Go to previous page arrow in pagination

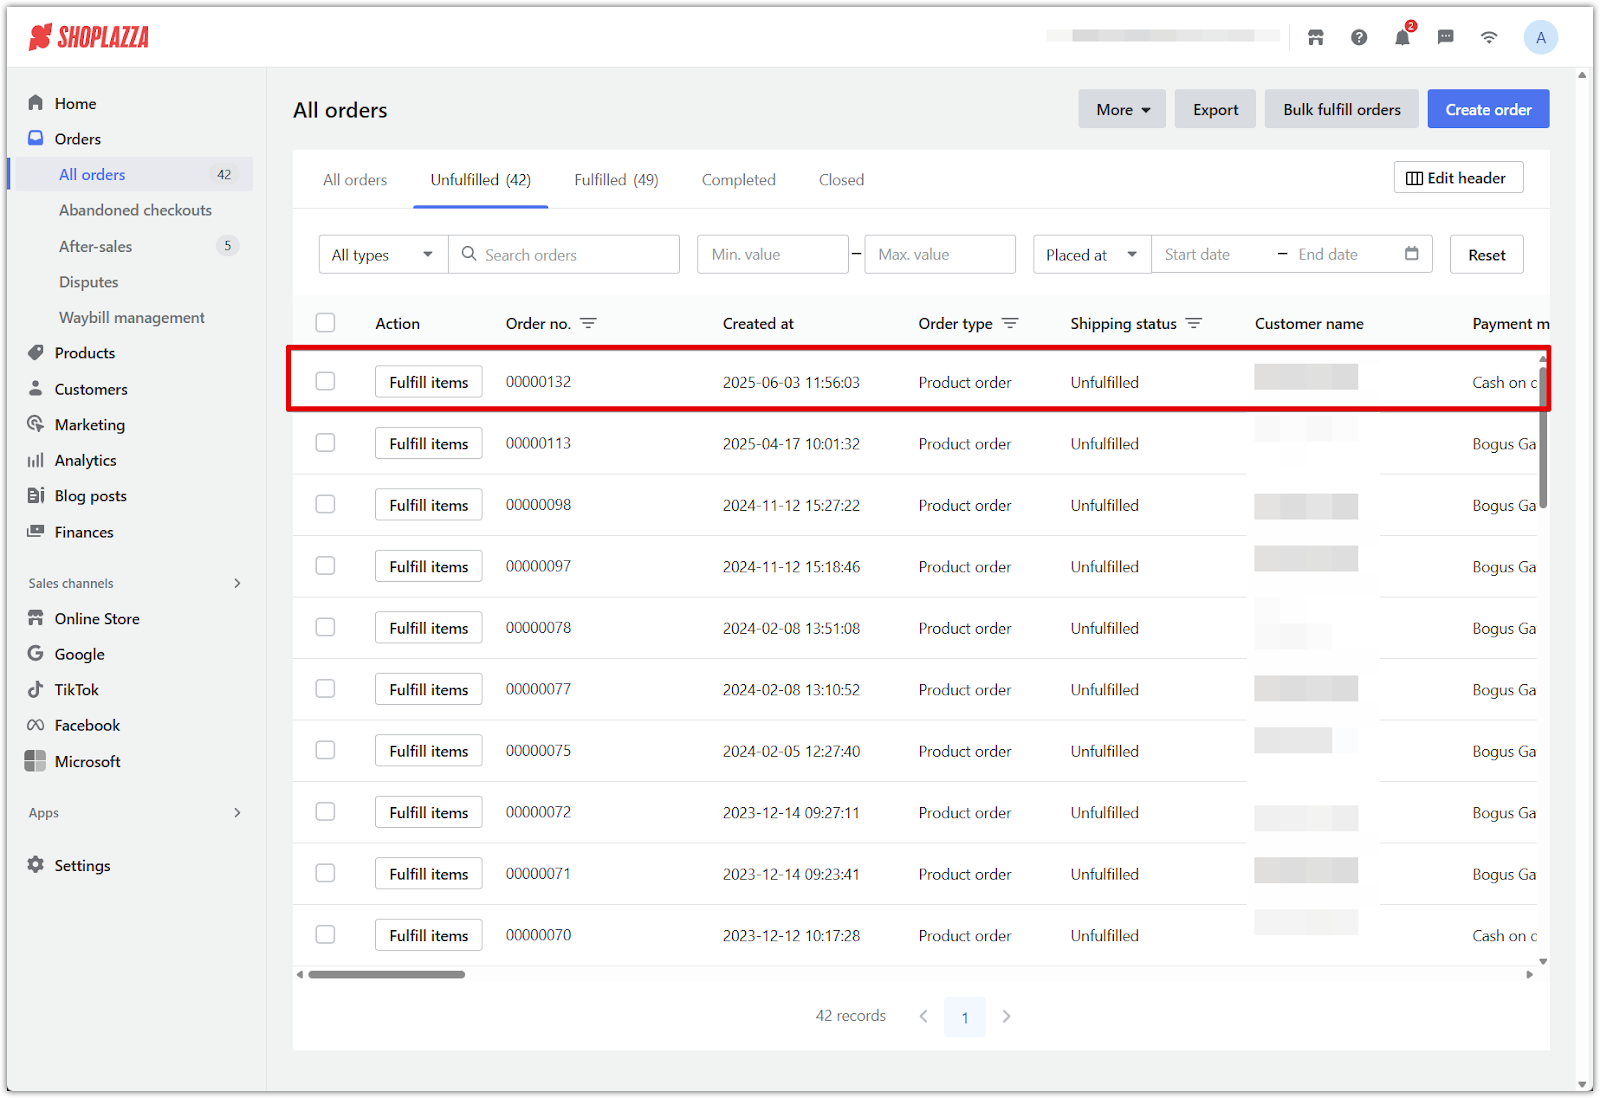point(923,1016)
